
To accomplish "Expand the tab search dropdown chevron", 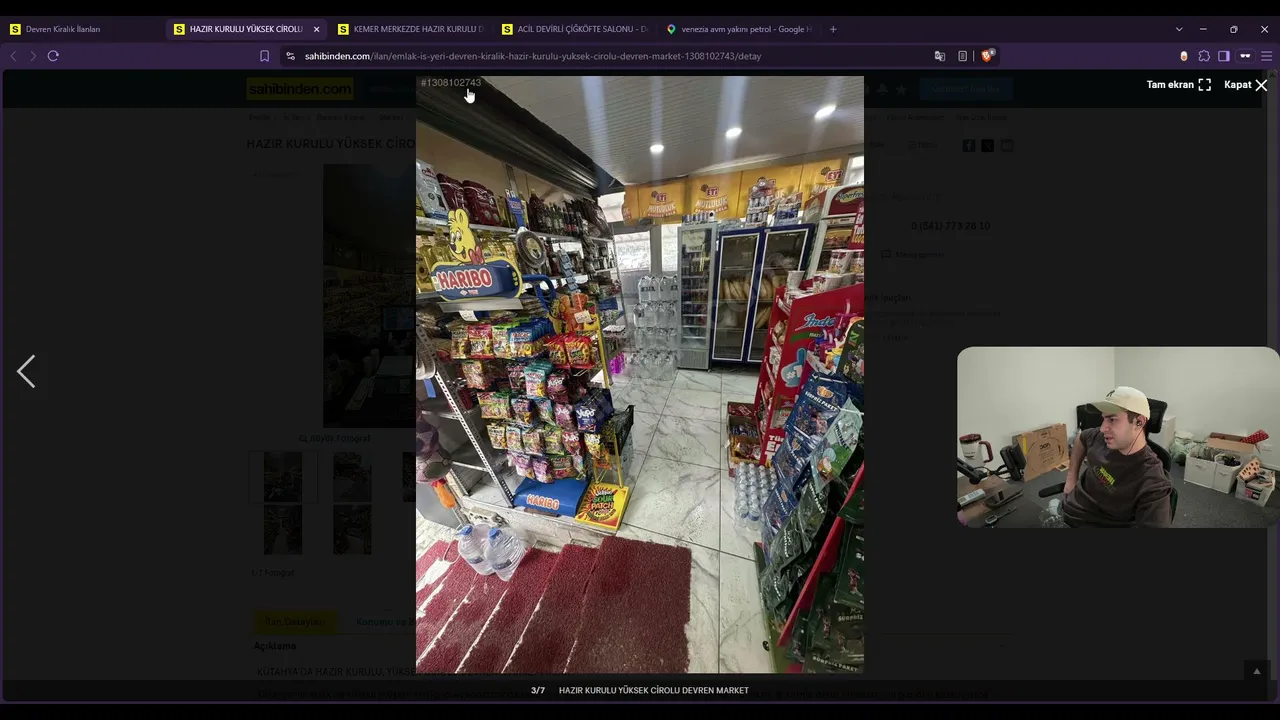I will [x=1179, y=29].
